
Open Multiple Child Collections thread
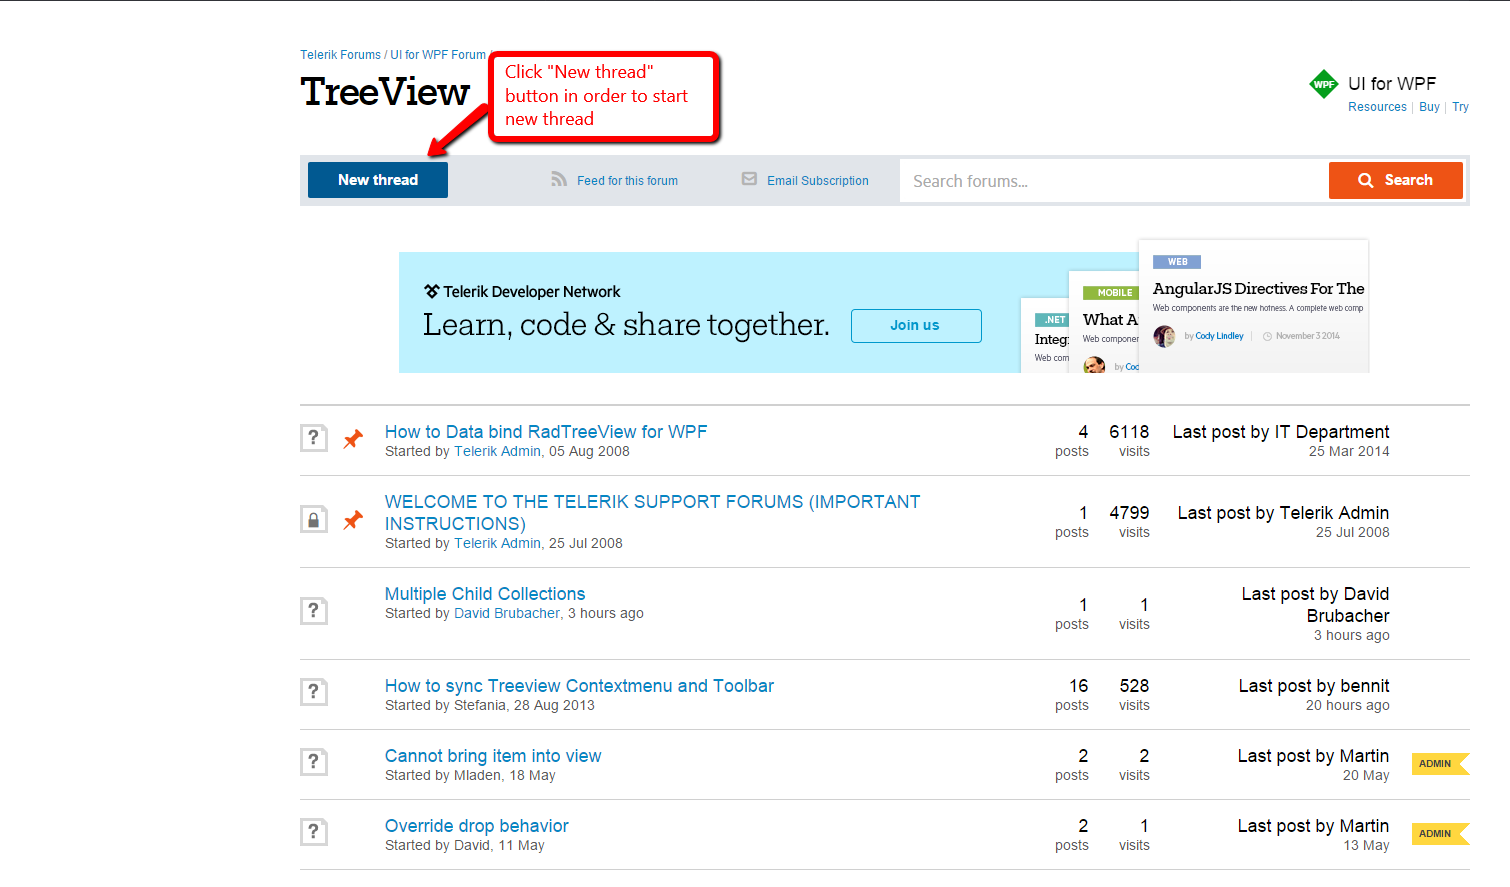tap(485, 594)
